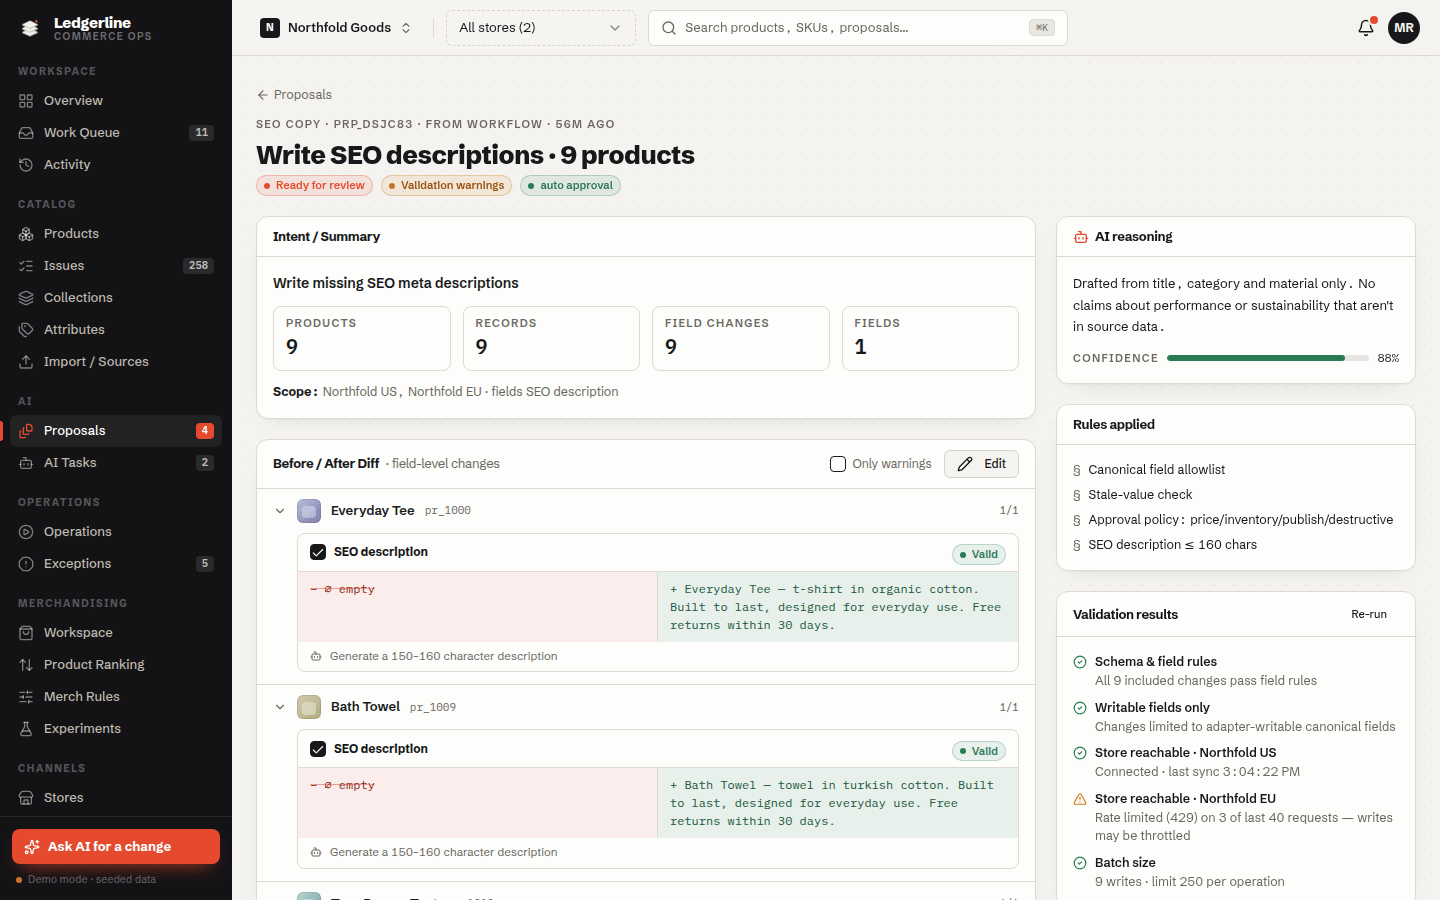Click Ask AI for a change
This screenshot has width=1440, height=900.
click(x=116, y=846)
